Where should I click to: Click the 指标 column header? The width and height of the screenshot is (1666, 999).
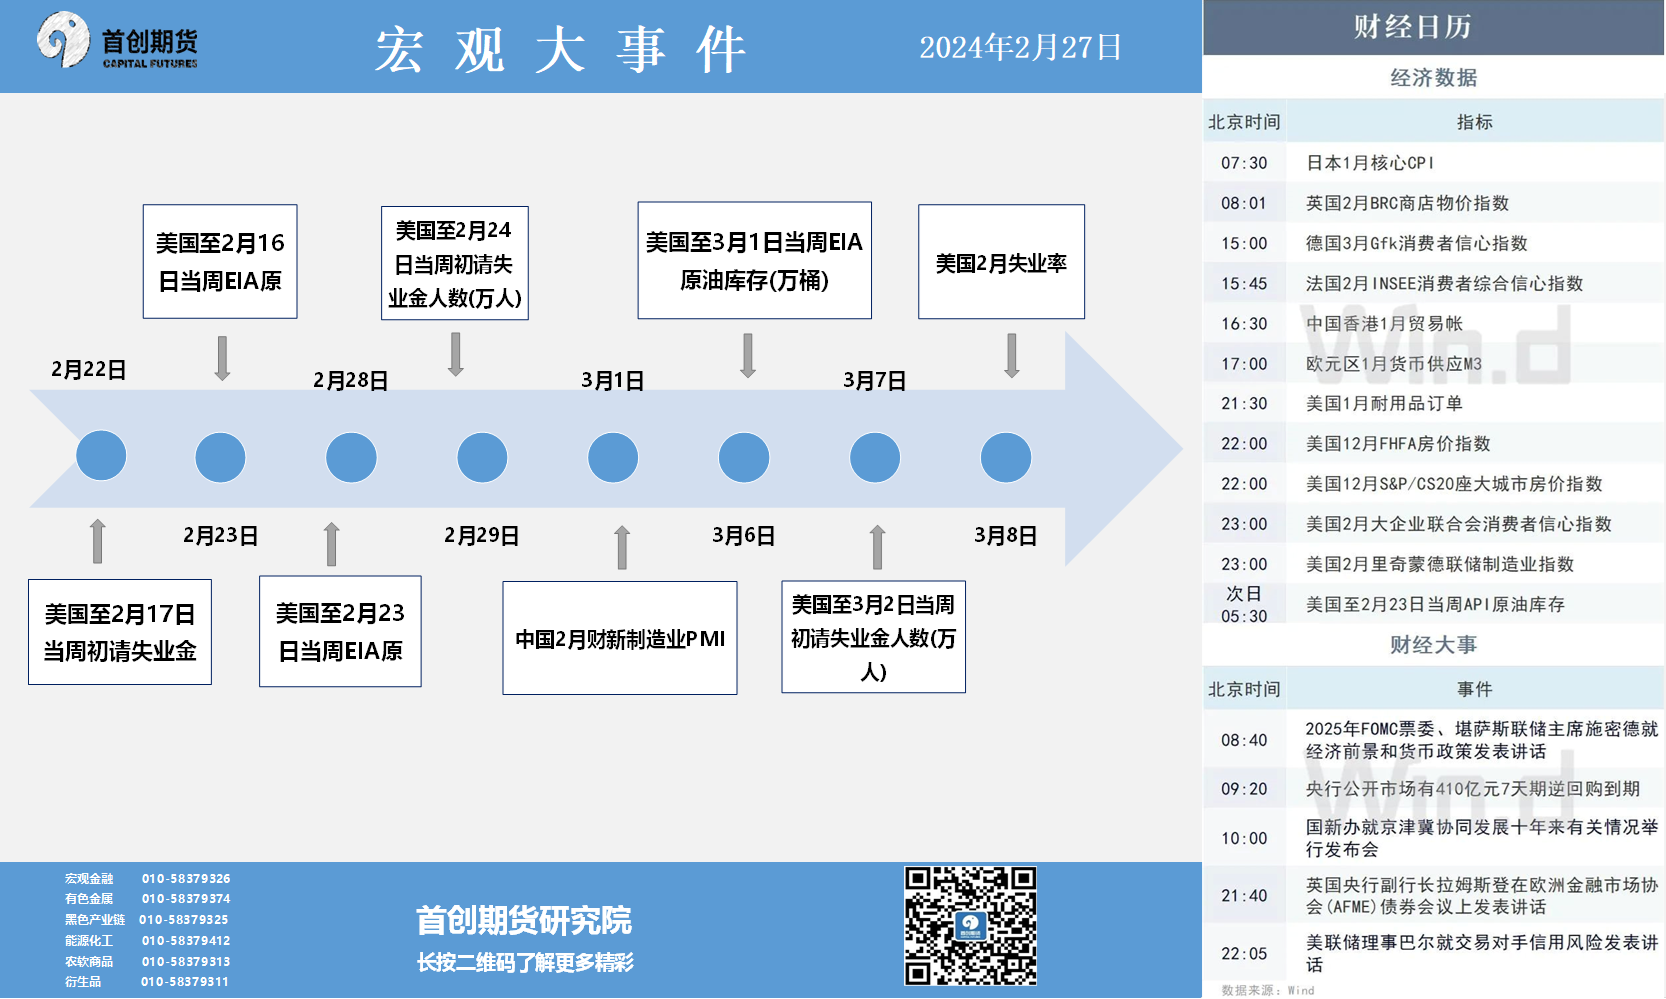pos(1475,122)
